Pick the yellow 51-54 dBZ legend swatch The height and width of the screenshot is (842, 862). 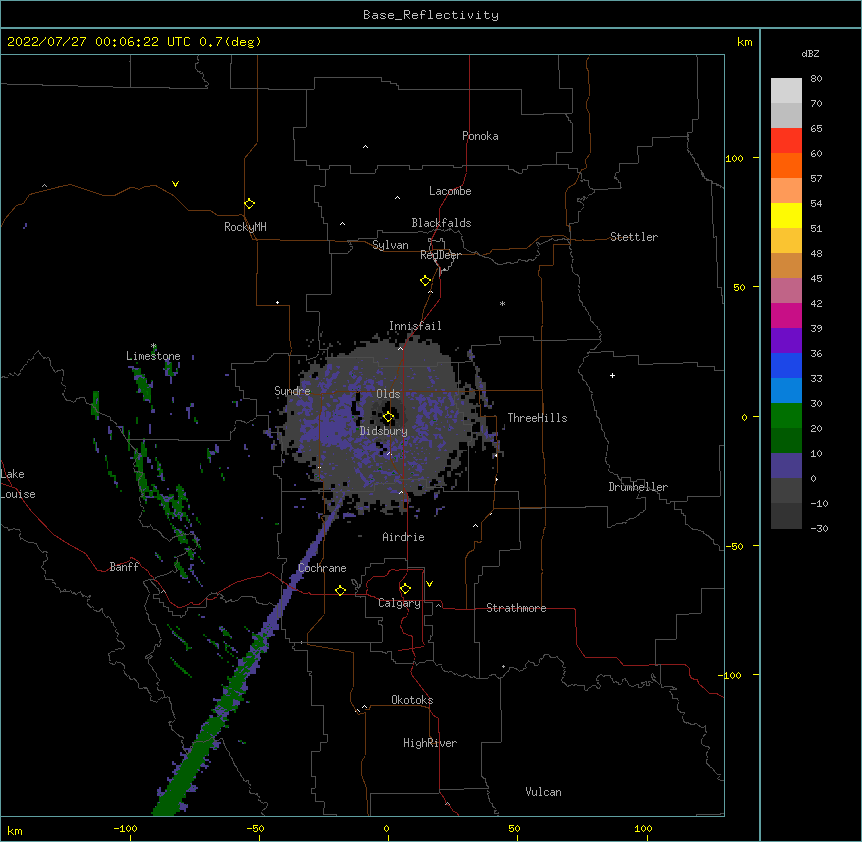(x=786, y=215)
